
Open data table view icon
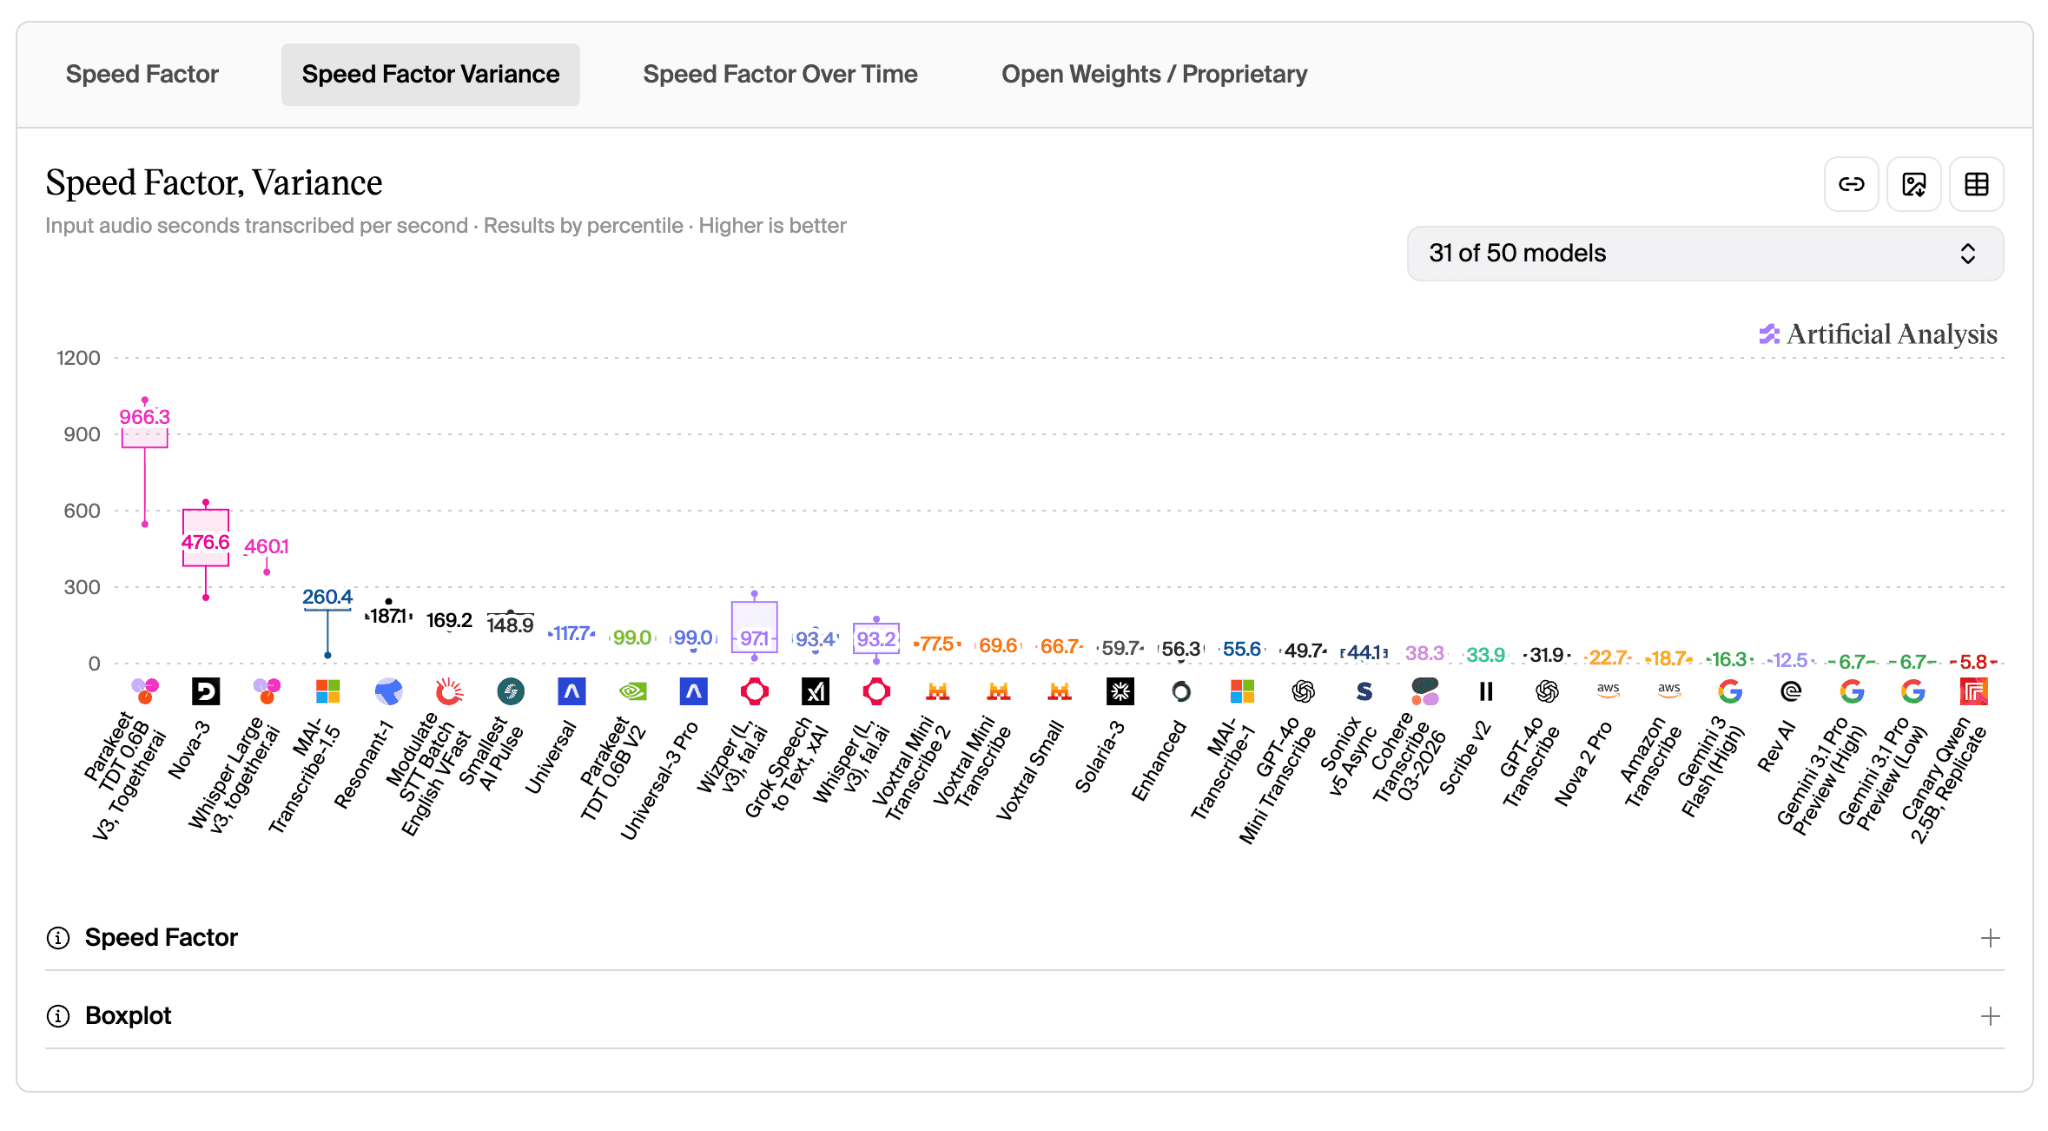click(1976, 184)
